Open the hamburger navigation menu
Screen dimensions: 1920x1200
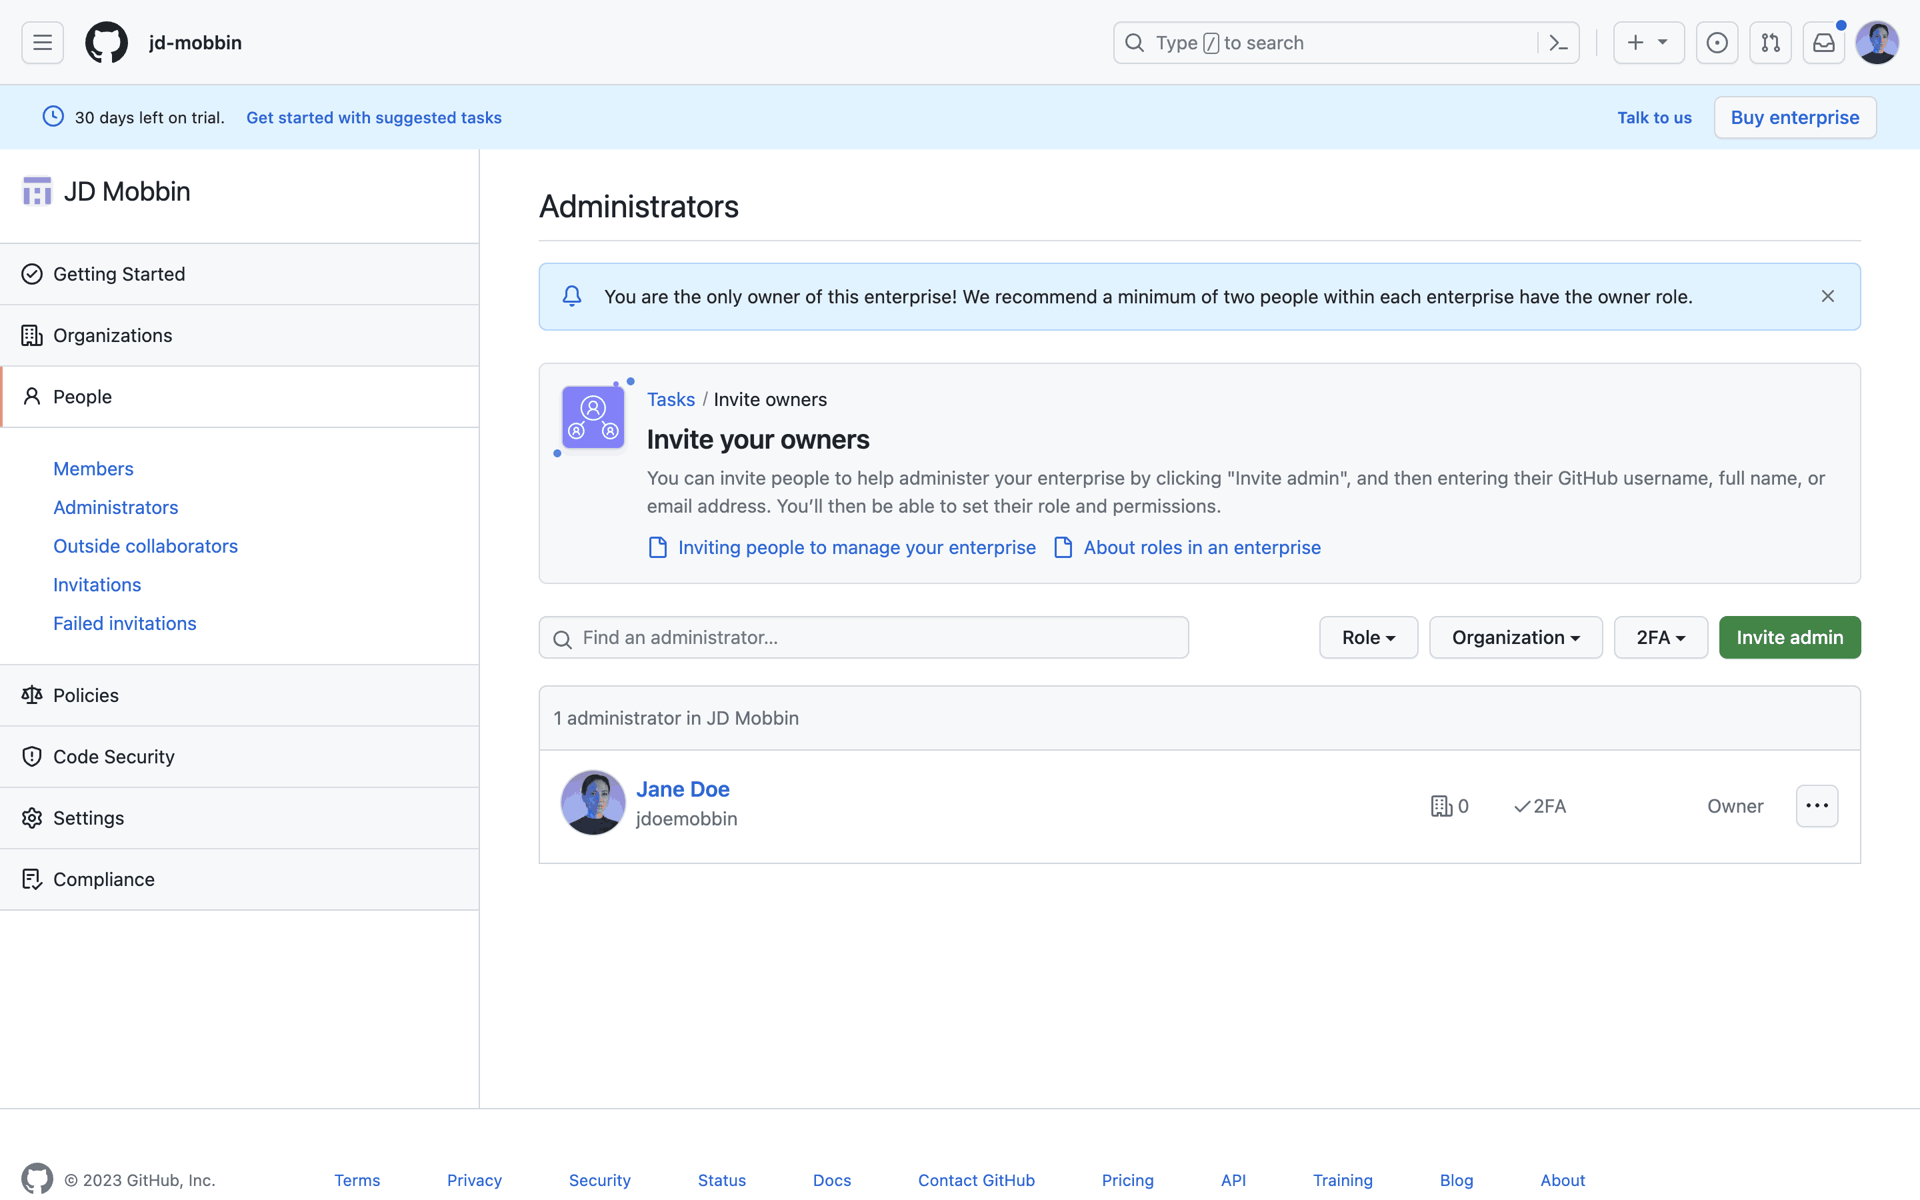[x=42, y=43]
